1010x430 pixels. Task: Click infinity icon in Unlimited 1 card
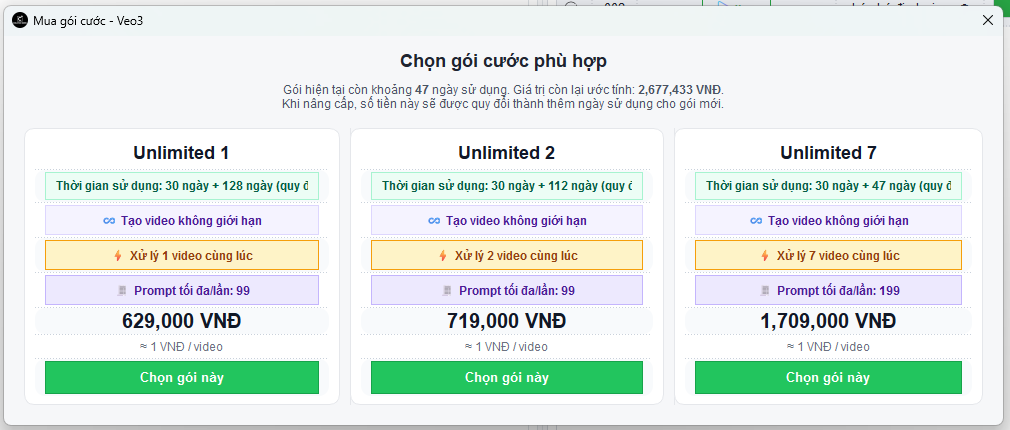[108, 221]
